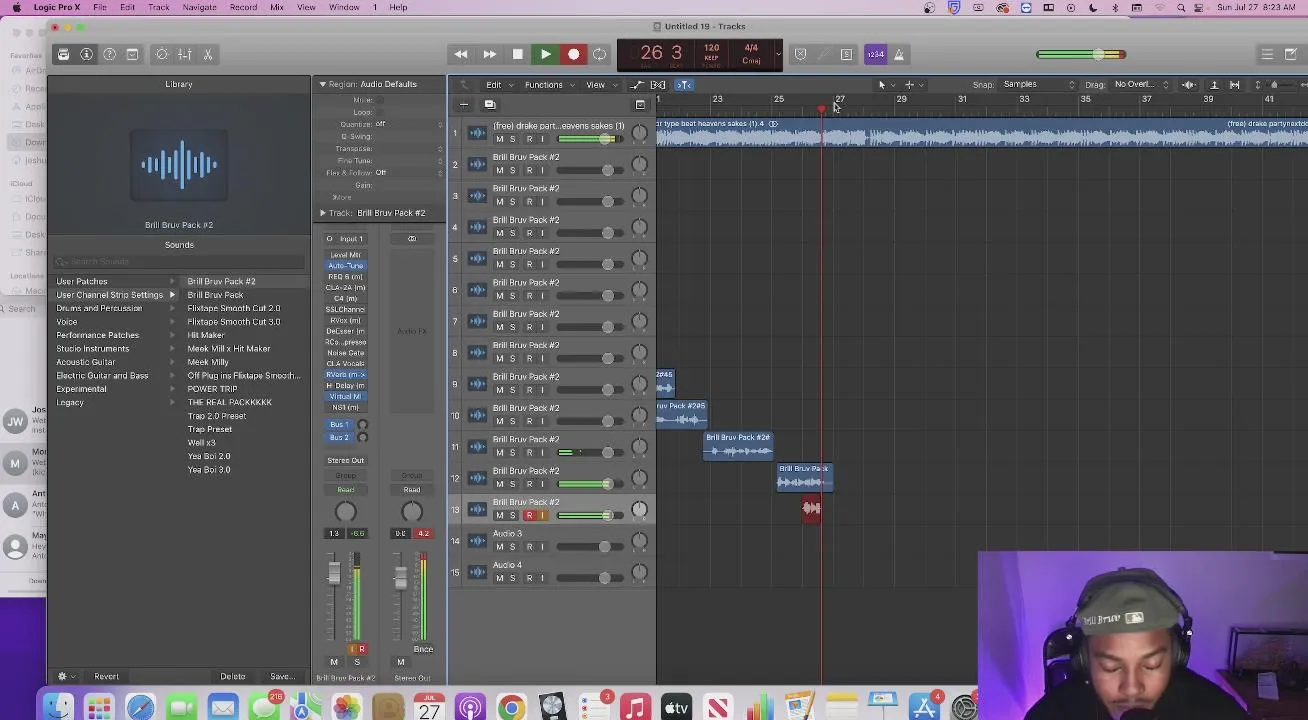Image resolution: width=1308 pixels, height=720 pixels.
Task: Open the Mixer sliders icon
Action: (185, 54)
